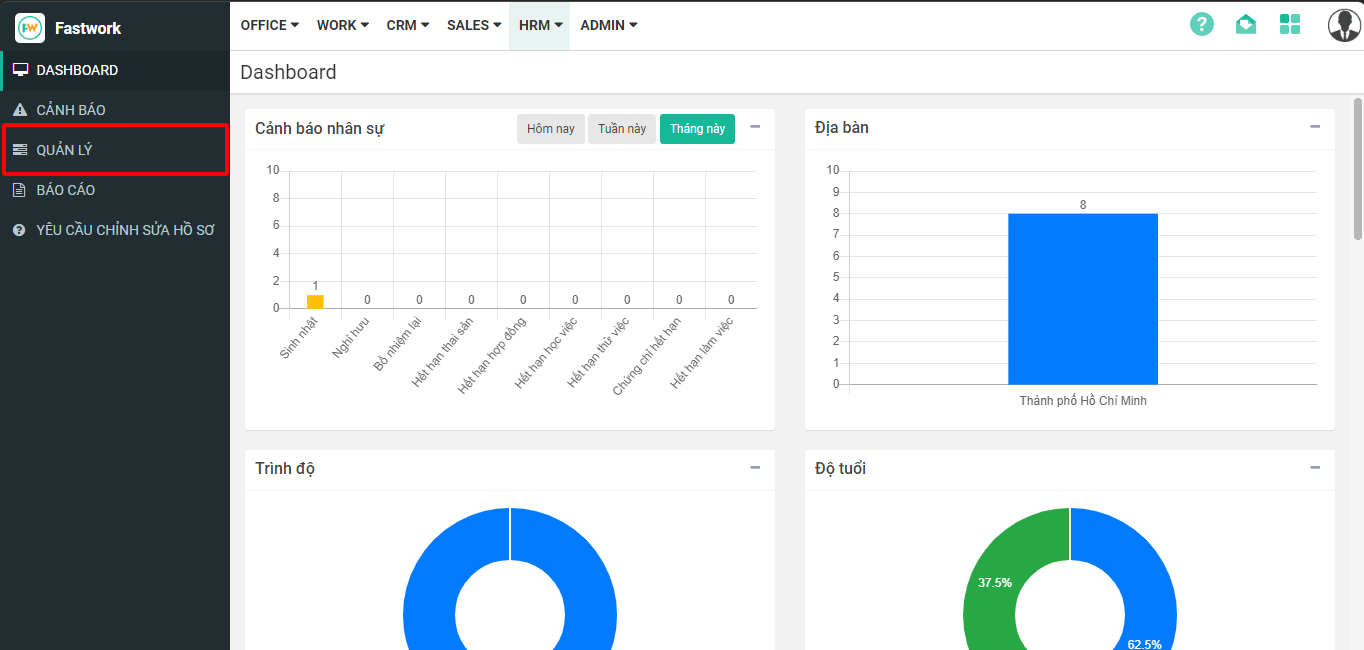Click the Dashboard monitor icon in sidebar

click(20, 70)
